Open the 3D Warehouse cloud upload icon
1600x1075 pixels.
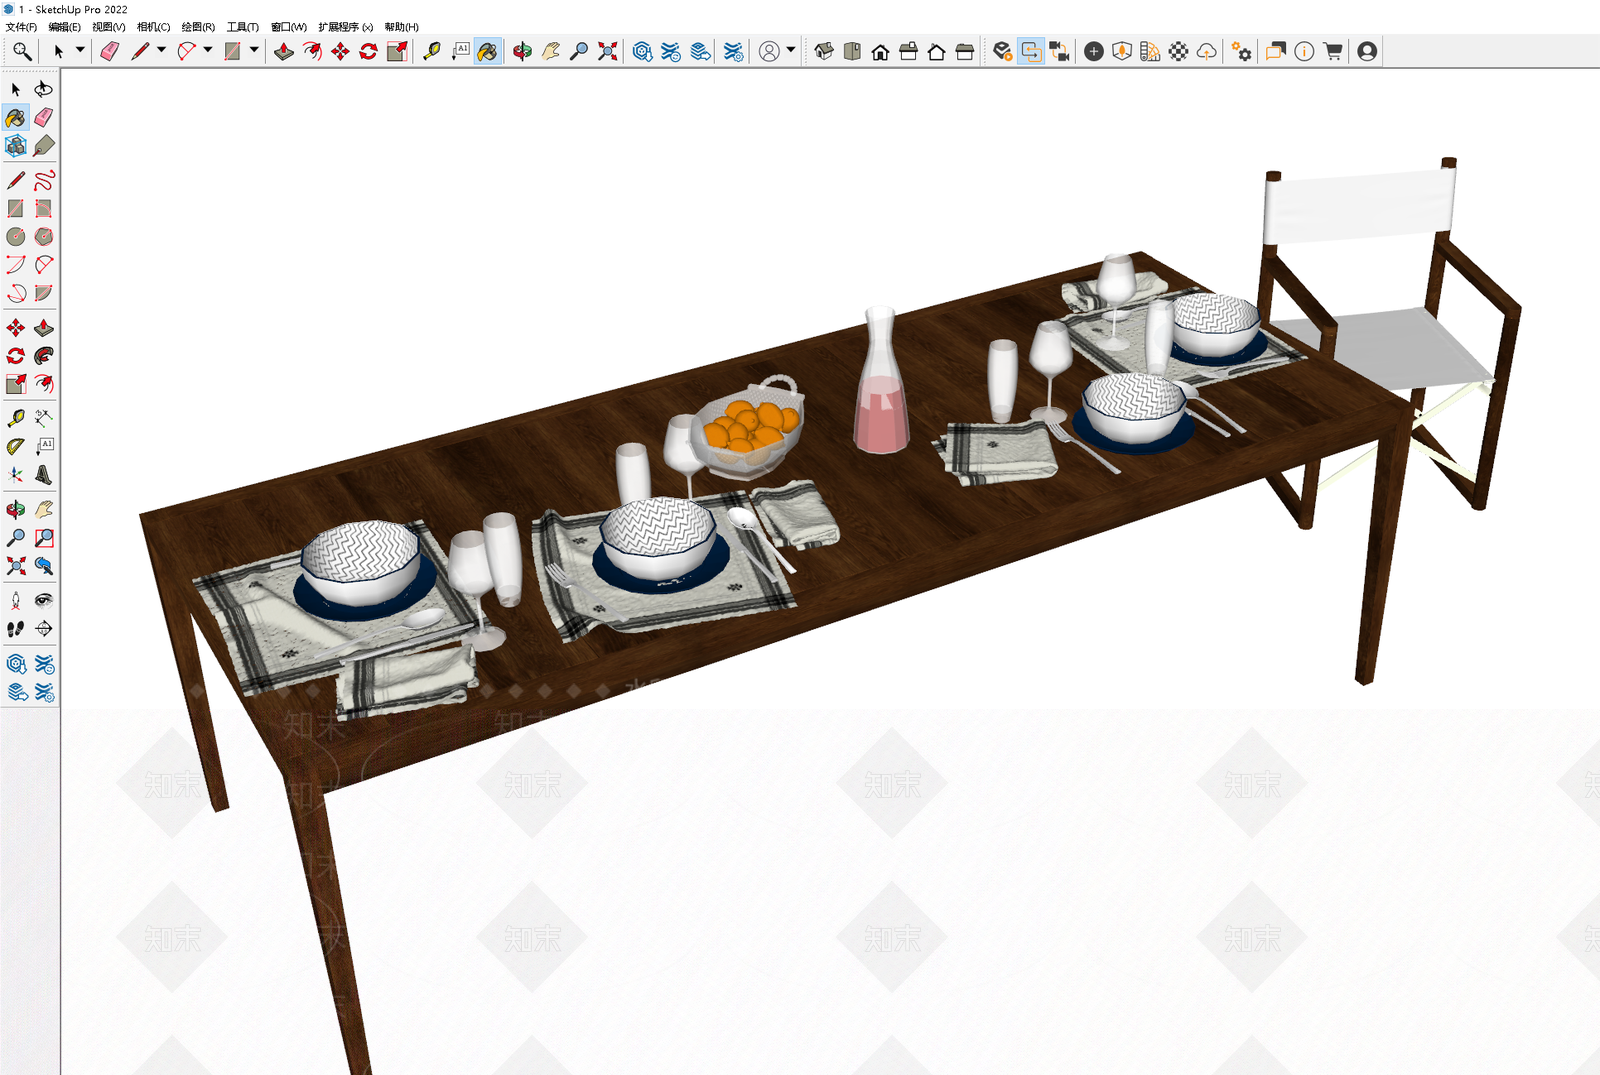click(1206, 51)
